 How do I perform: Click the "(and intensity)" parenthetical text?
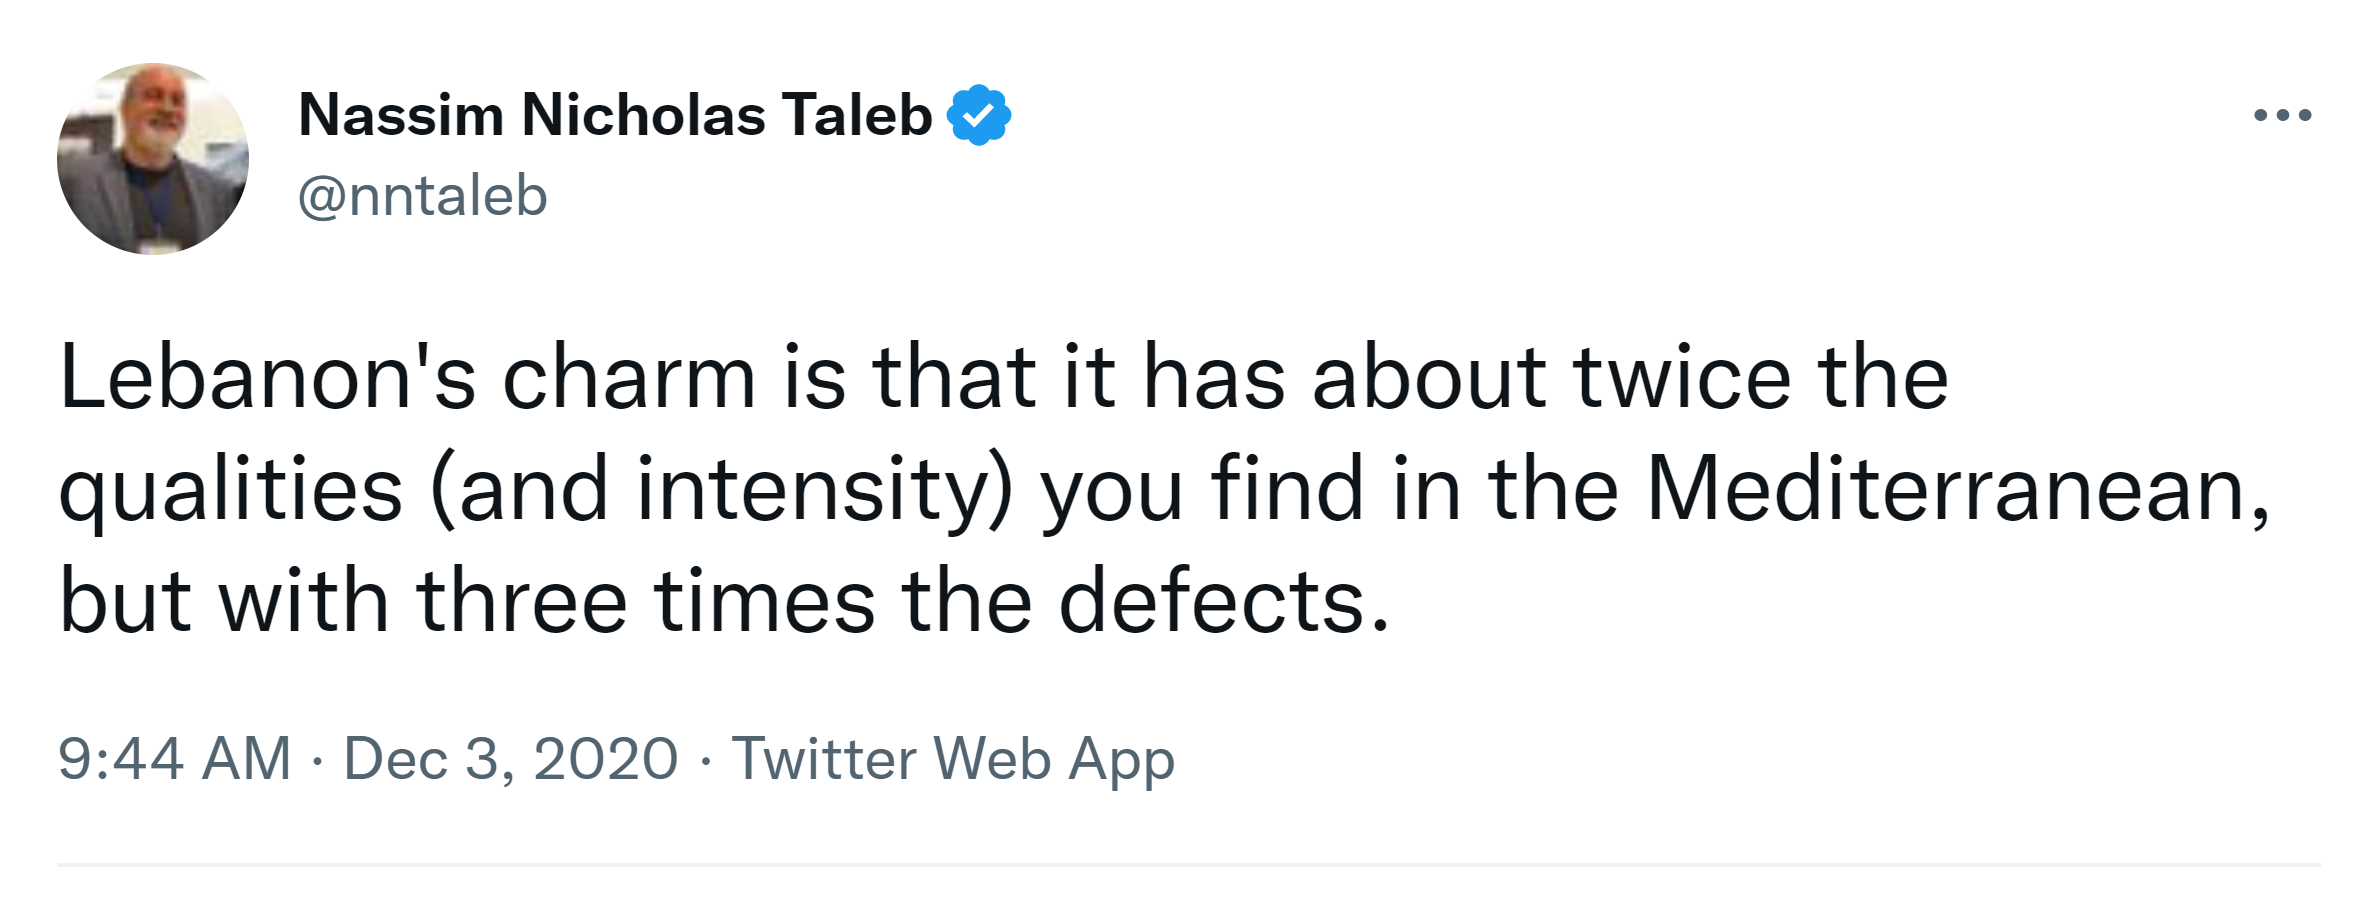click(722, 490)
